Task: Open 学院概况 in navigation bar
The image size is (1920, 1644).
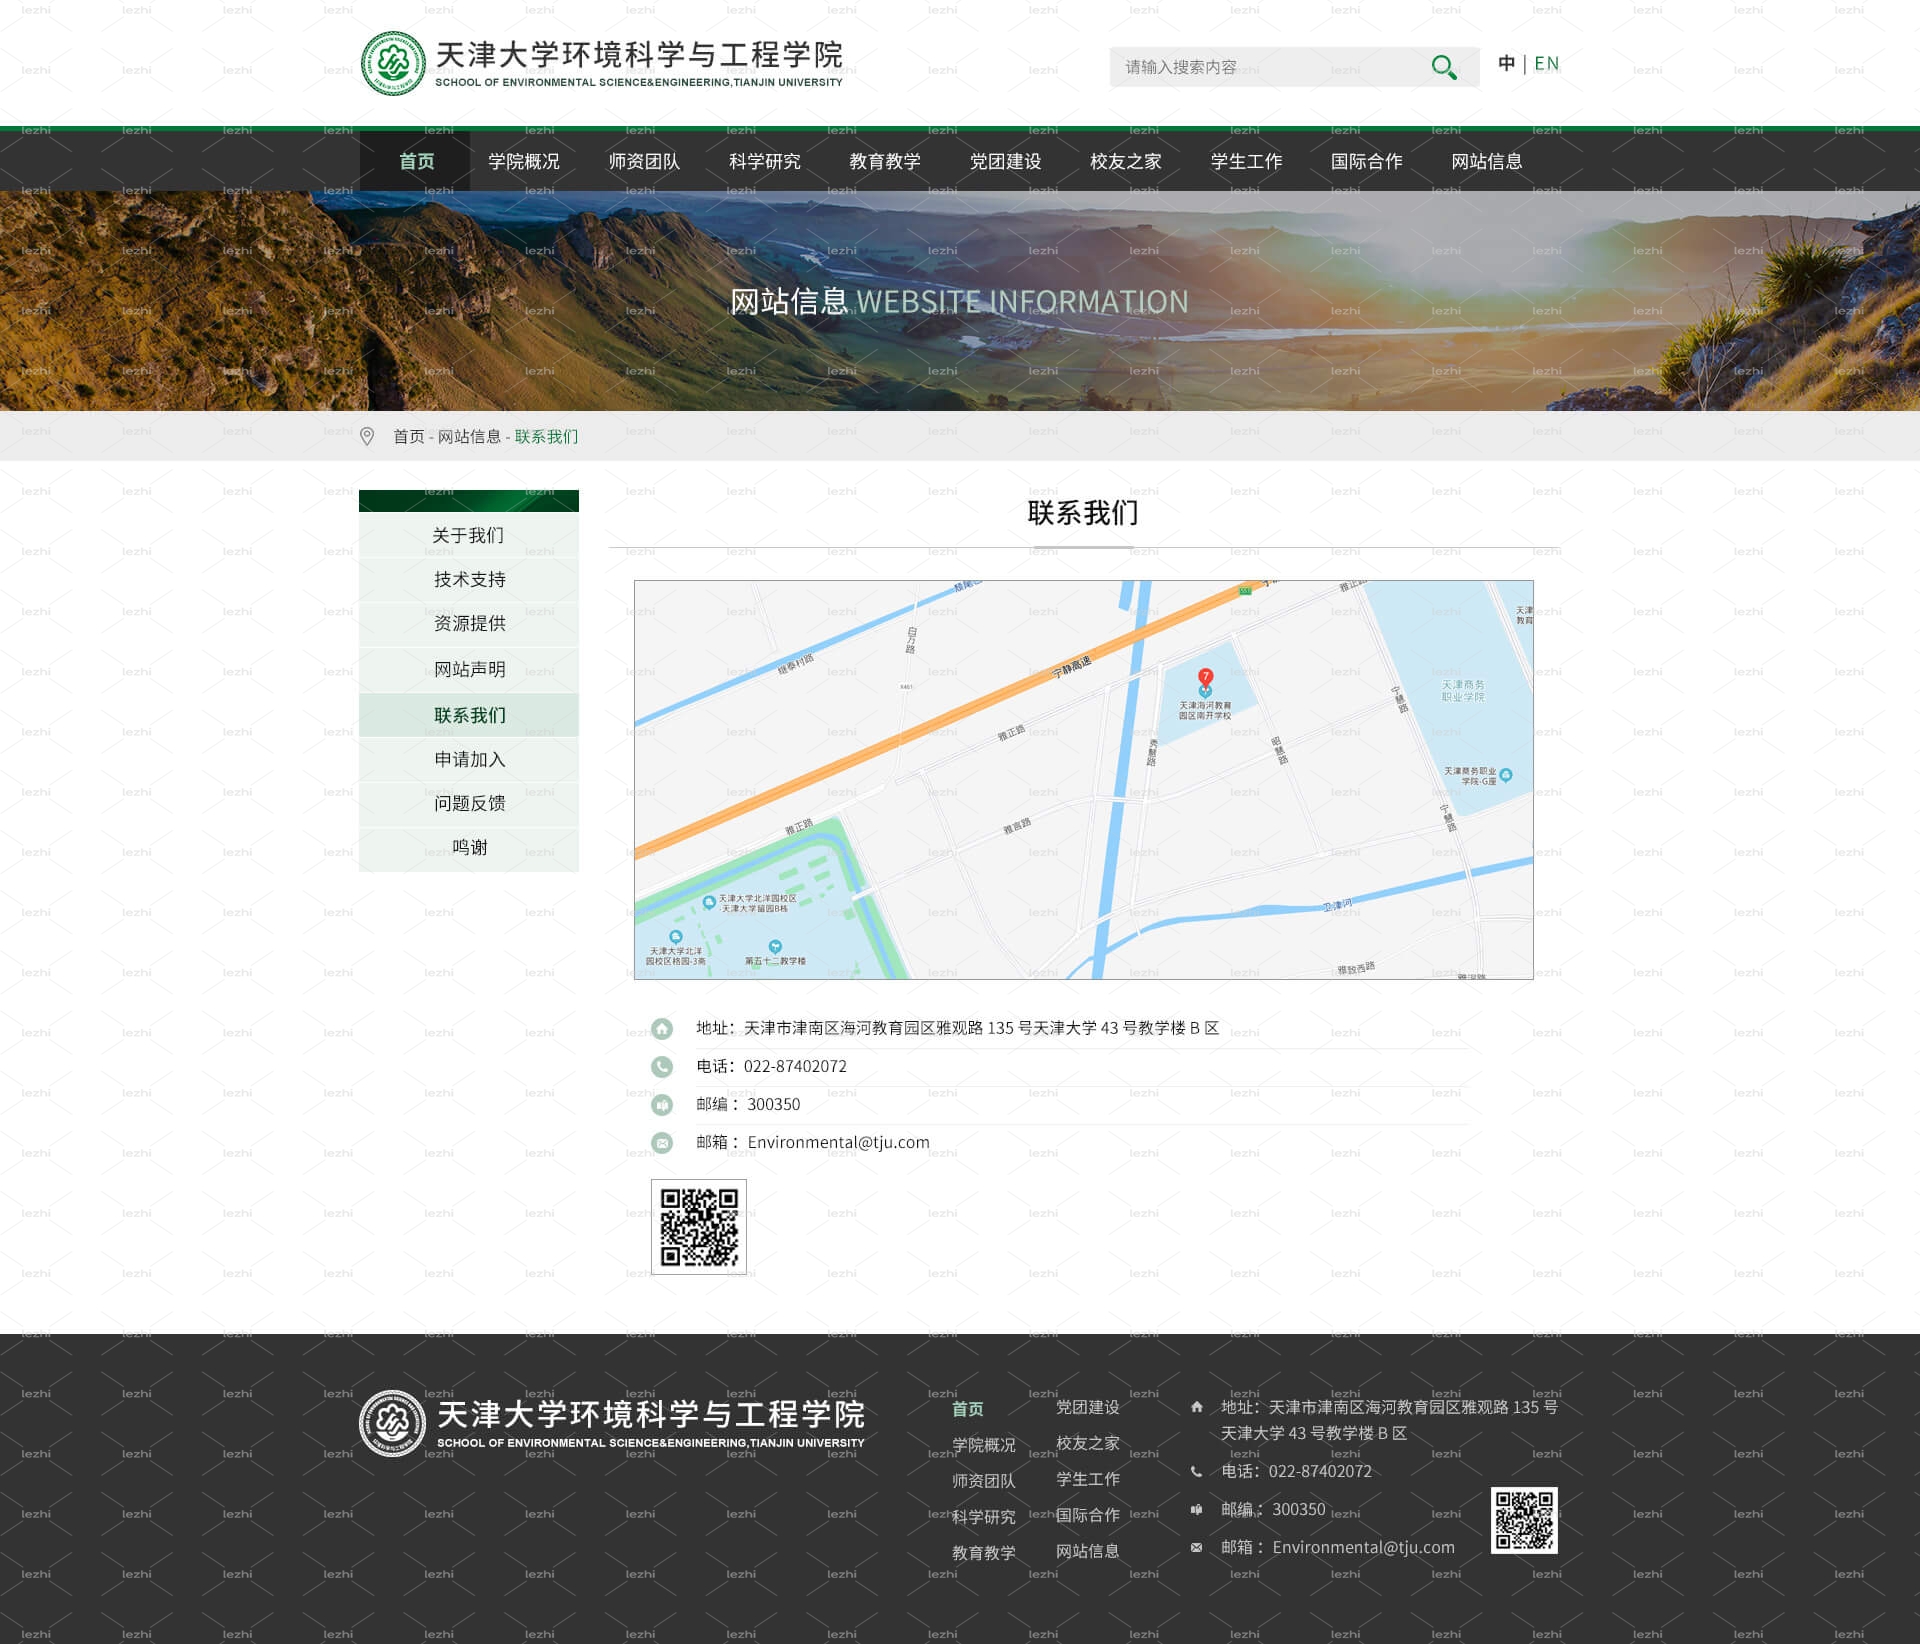Action: [x=524, y=161]
